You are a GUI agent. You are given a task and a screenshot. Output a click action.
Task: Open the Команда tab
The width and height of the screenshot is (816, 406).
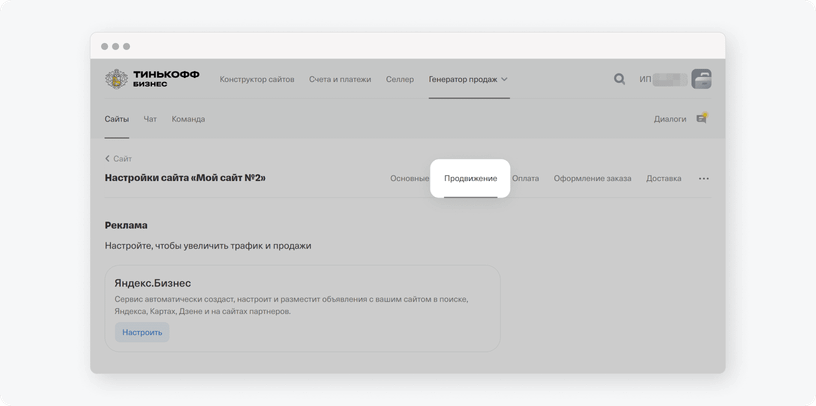188,119
